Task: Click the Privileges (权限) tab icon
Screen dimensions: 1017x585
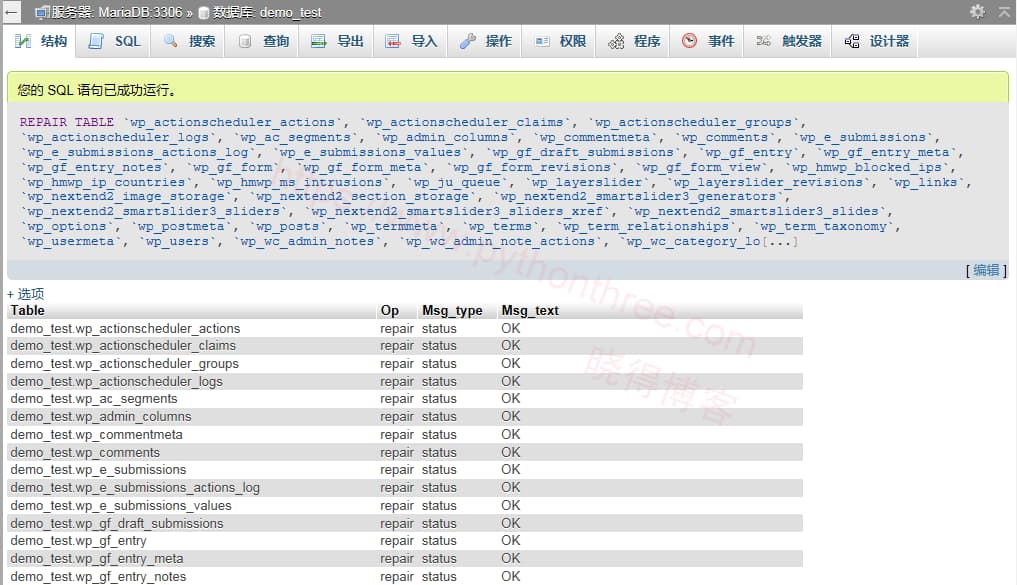Action: (542, 42)
